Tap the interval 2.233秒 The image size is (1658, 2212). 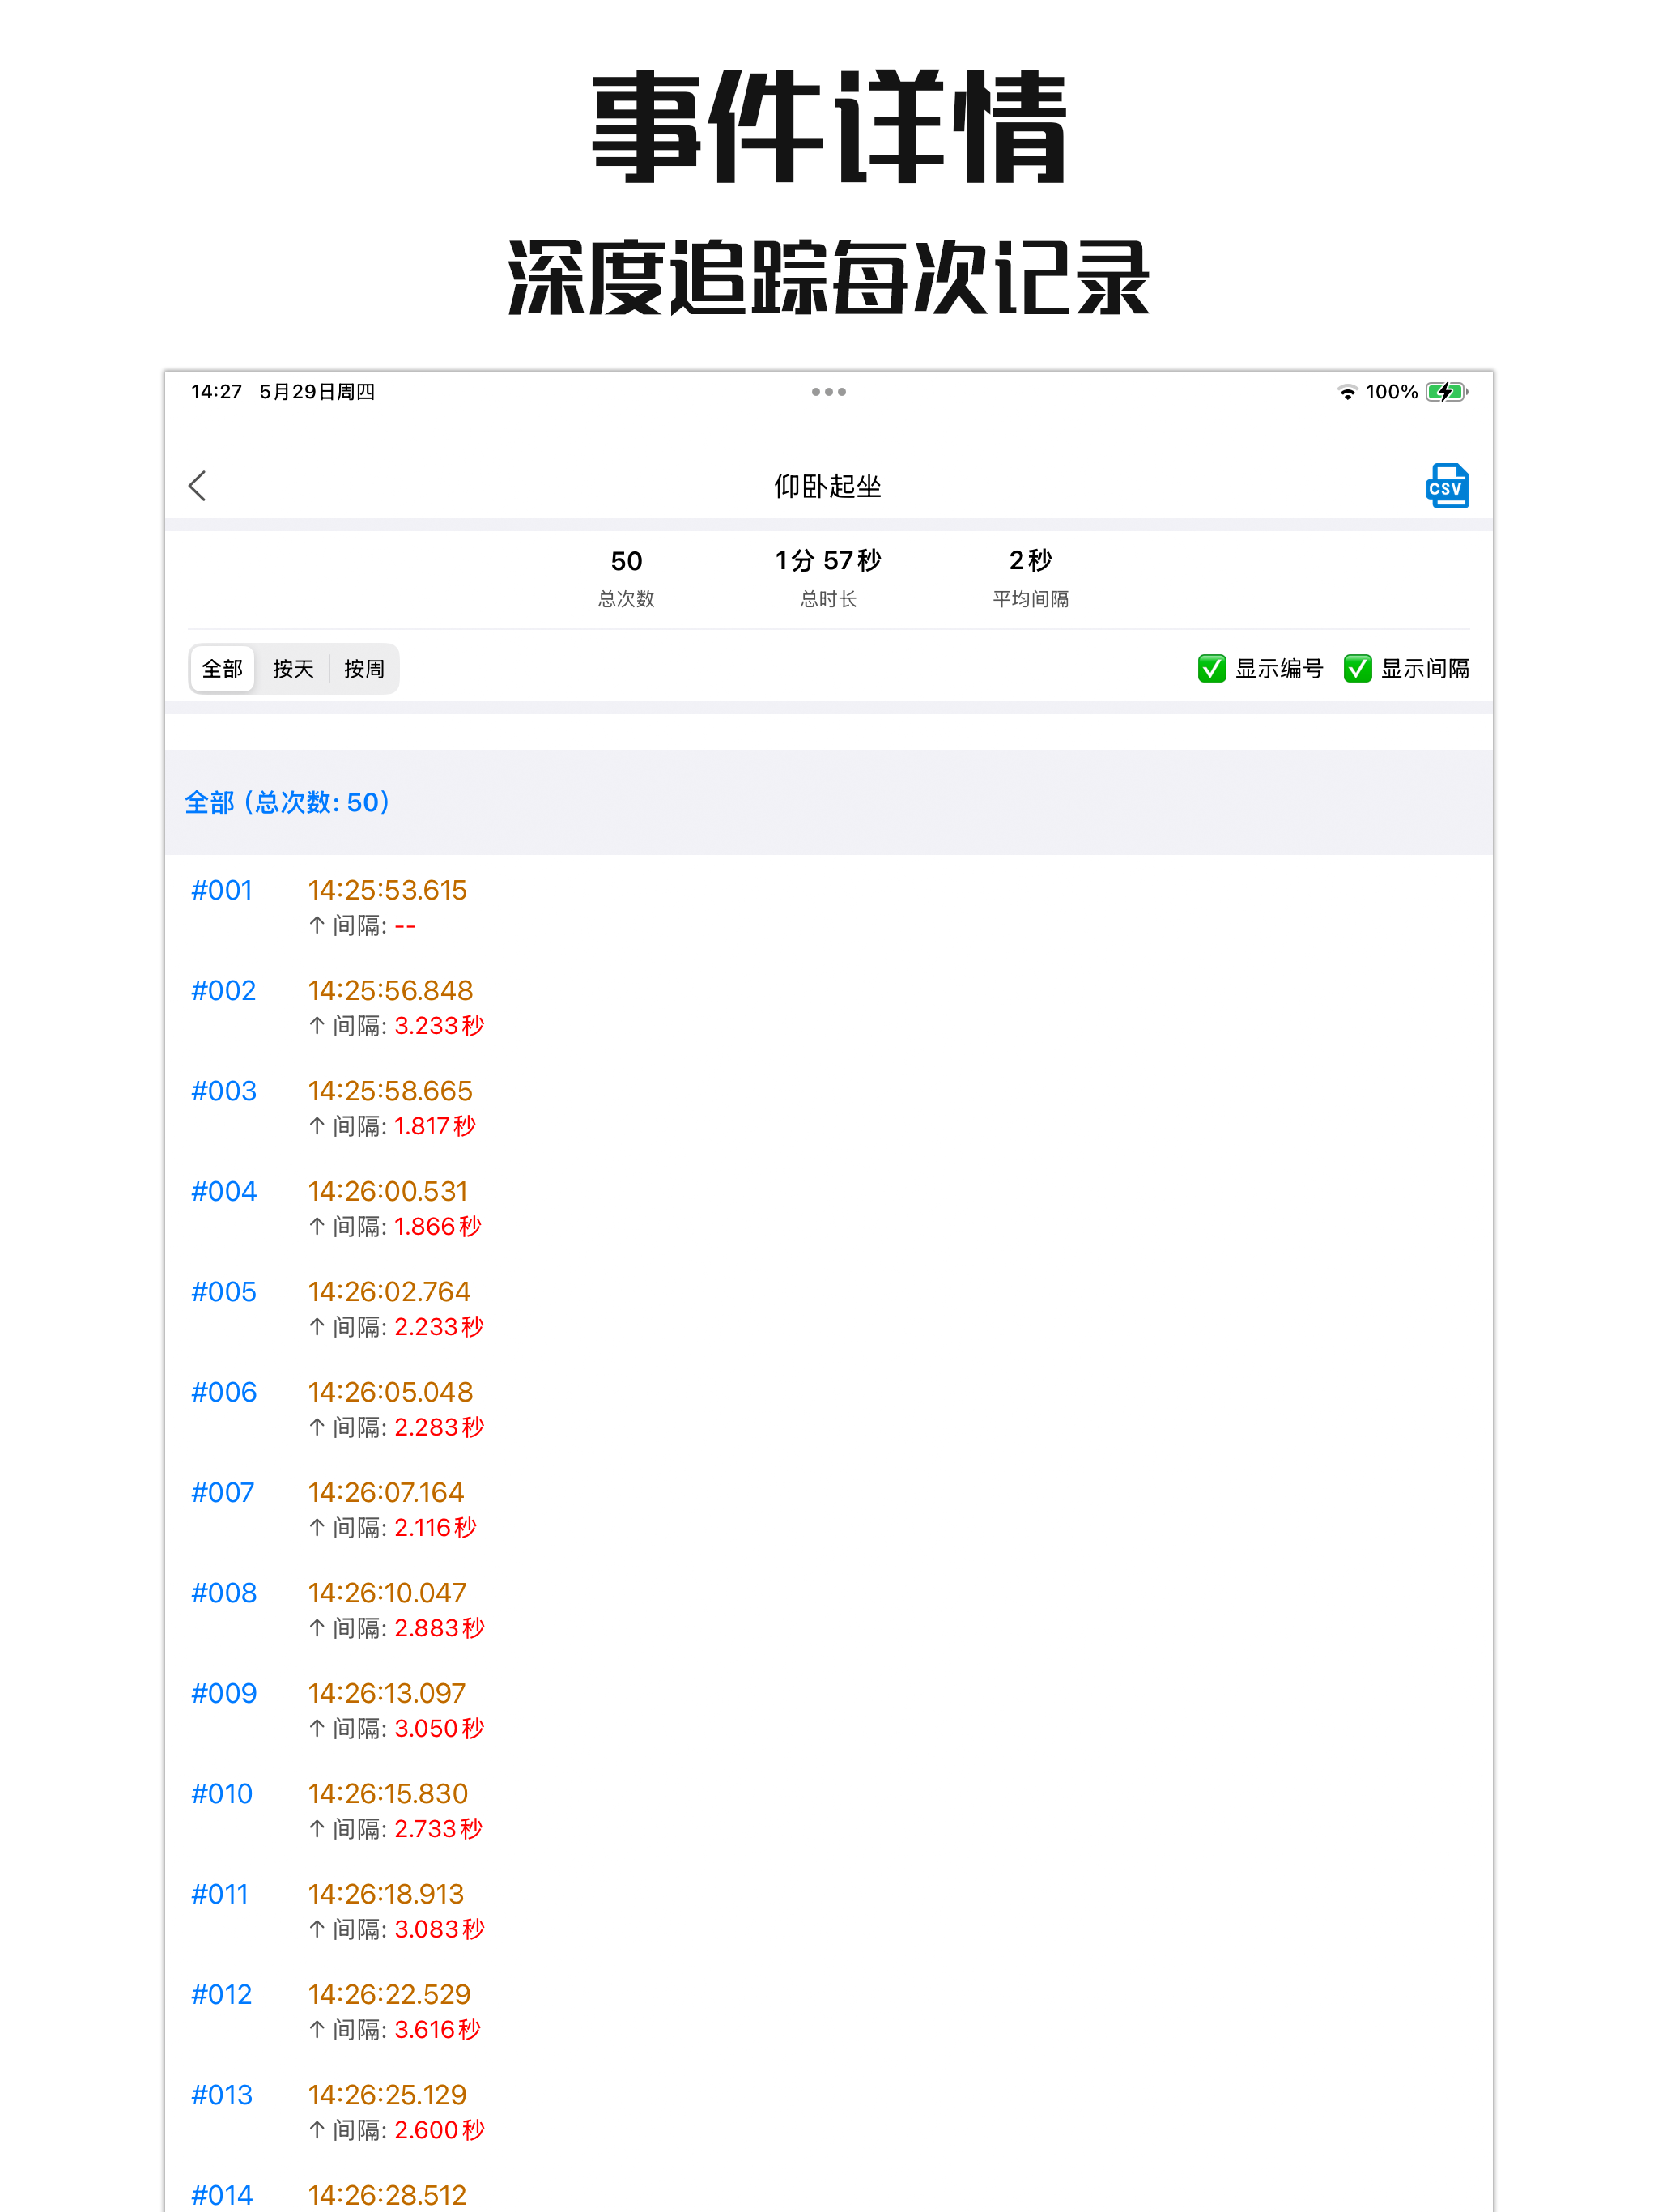click(439, 1327)
